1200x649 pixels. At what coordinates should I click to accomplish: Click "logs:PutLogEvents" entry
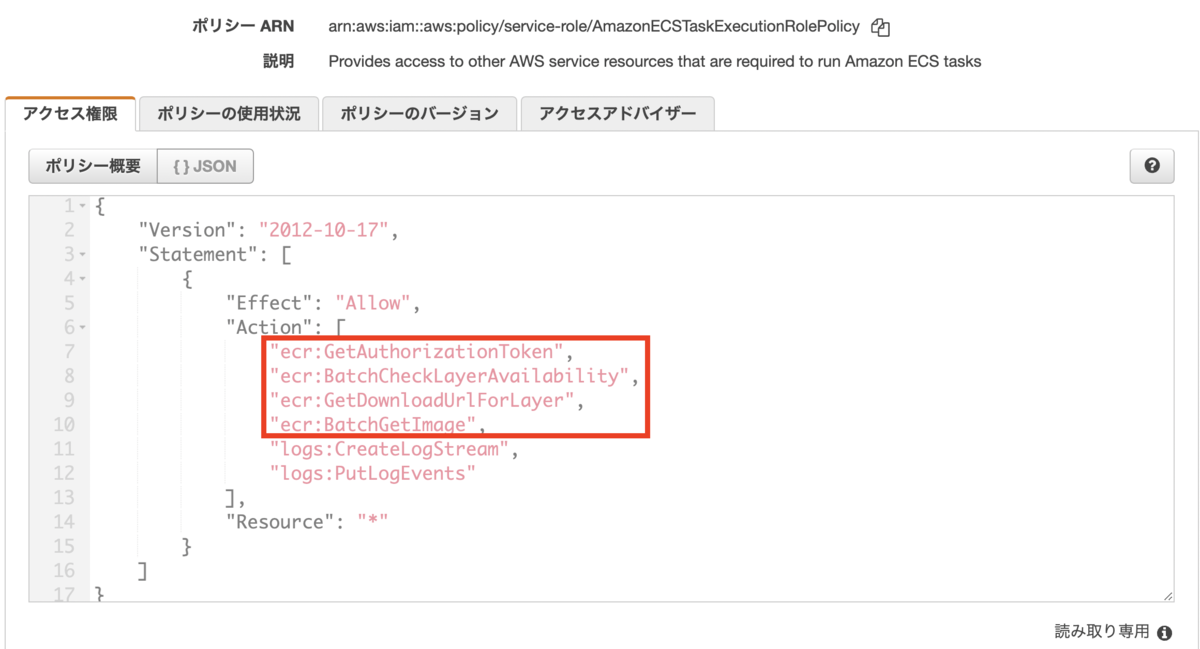point(373,473)
